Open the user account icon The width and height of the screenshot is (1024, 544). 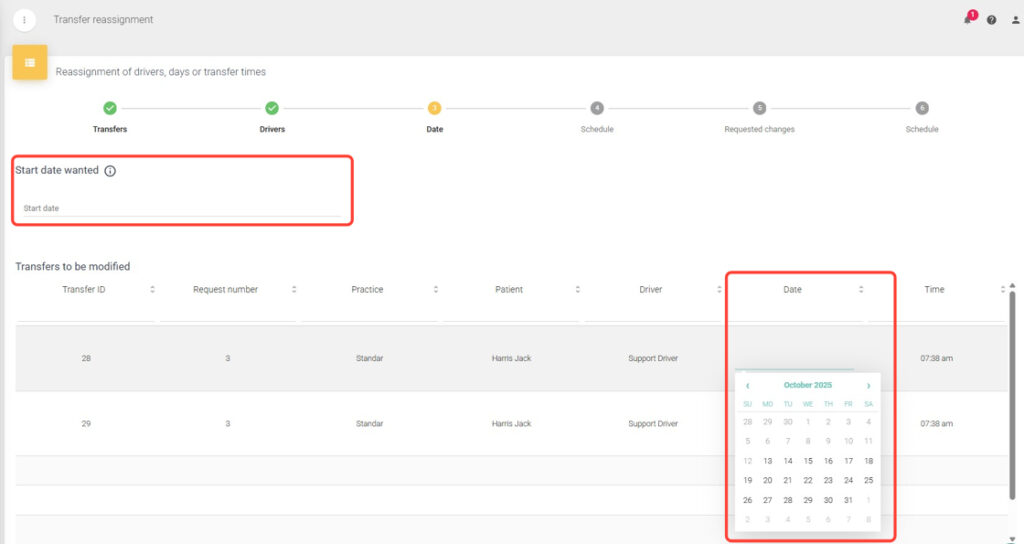point(1015,20)
